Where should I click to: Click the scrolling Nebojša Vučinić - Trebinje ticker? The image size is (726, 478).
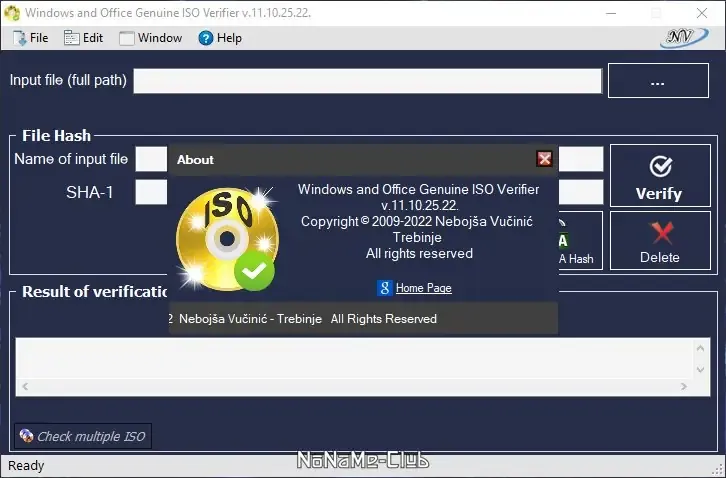tap(363, 319)
